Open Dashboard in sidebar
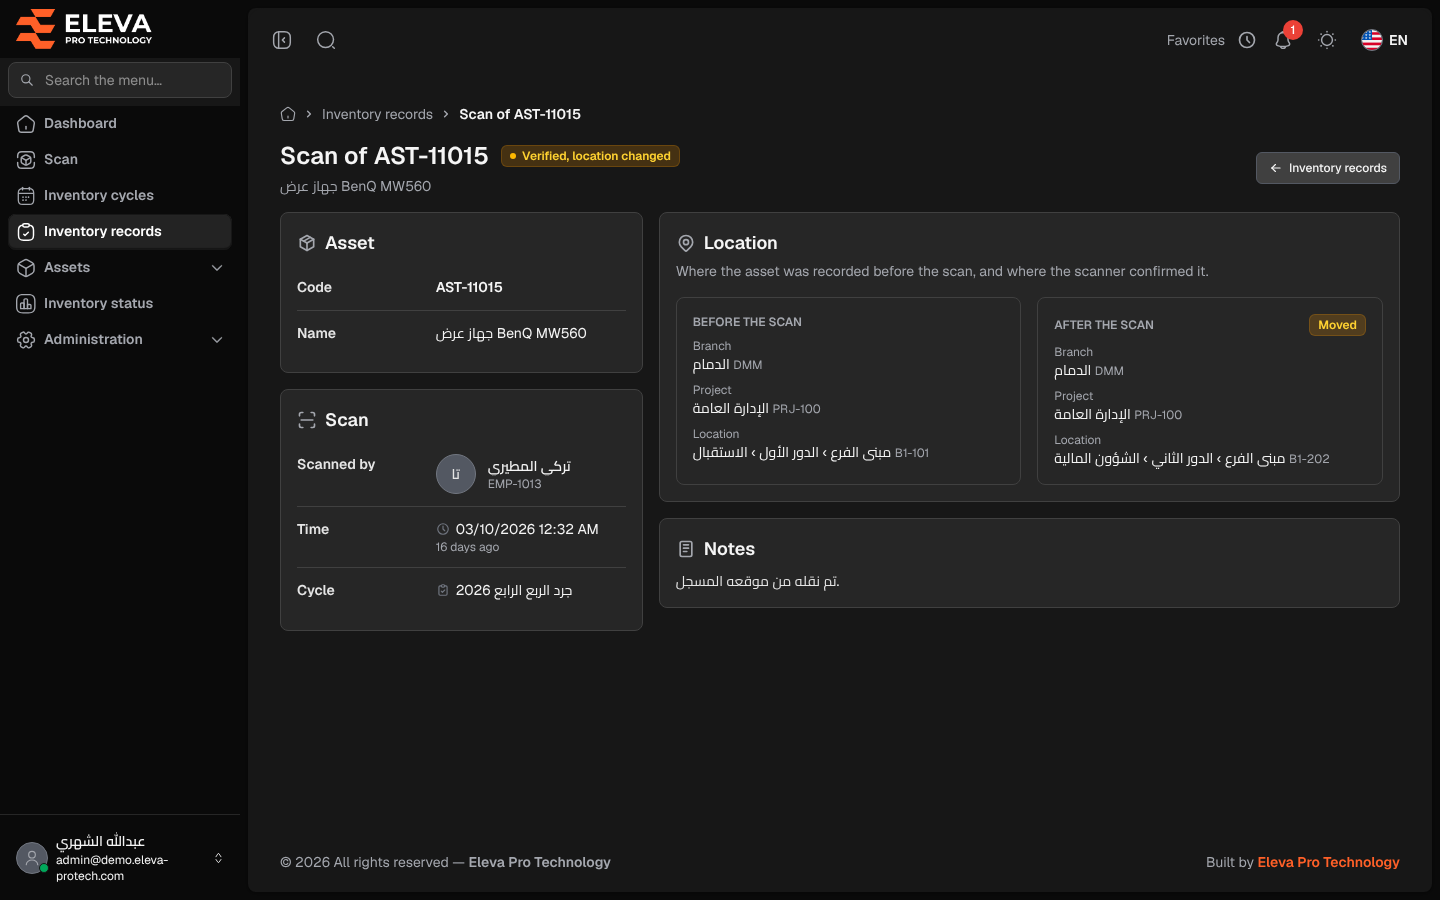 click(x=120, y=123)
